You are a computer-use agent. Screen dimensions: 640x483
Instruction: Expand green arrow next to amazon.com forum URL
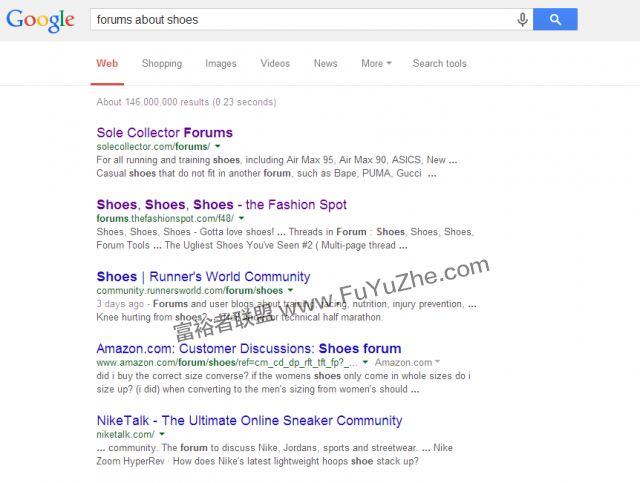click(x=365, y=362)
